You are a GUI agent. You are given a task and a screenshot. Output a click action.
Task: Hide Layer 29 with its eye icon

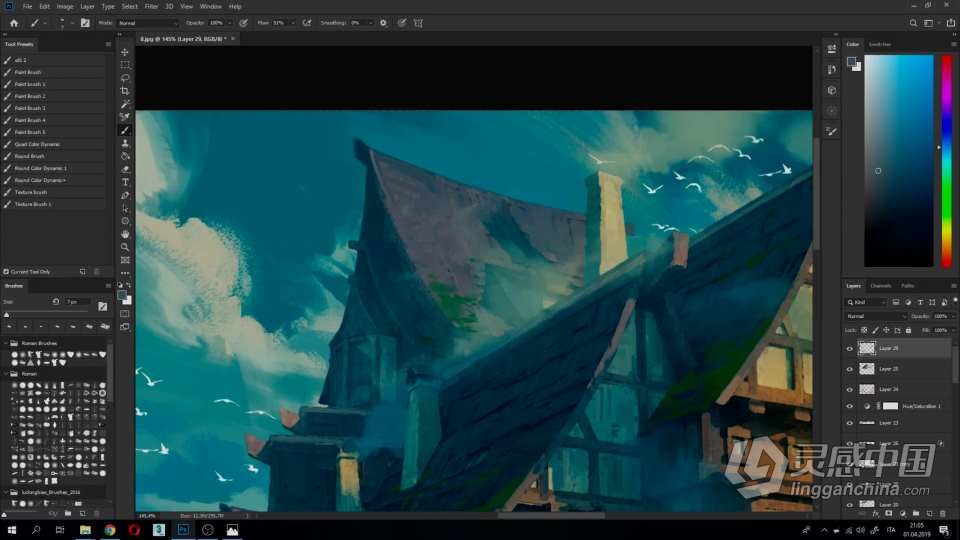pos(849,348)
